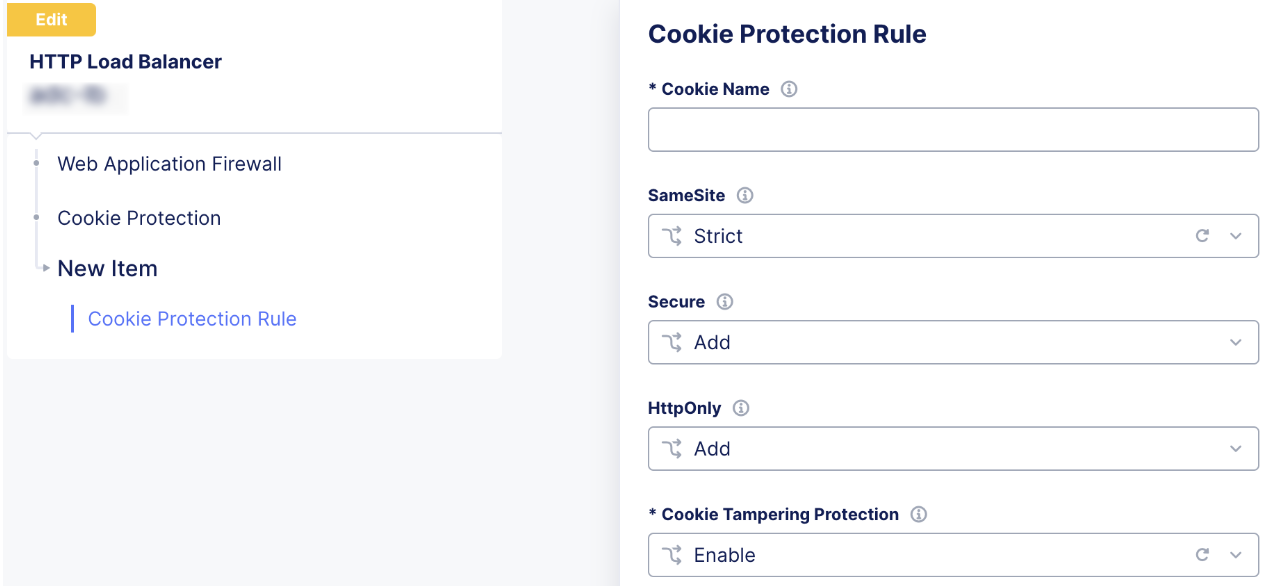
Task: Click the HTTP Load Balancer heading
Action: point(126,62)
